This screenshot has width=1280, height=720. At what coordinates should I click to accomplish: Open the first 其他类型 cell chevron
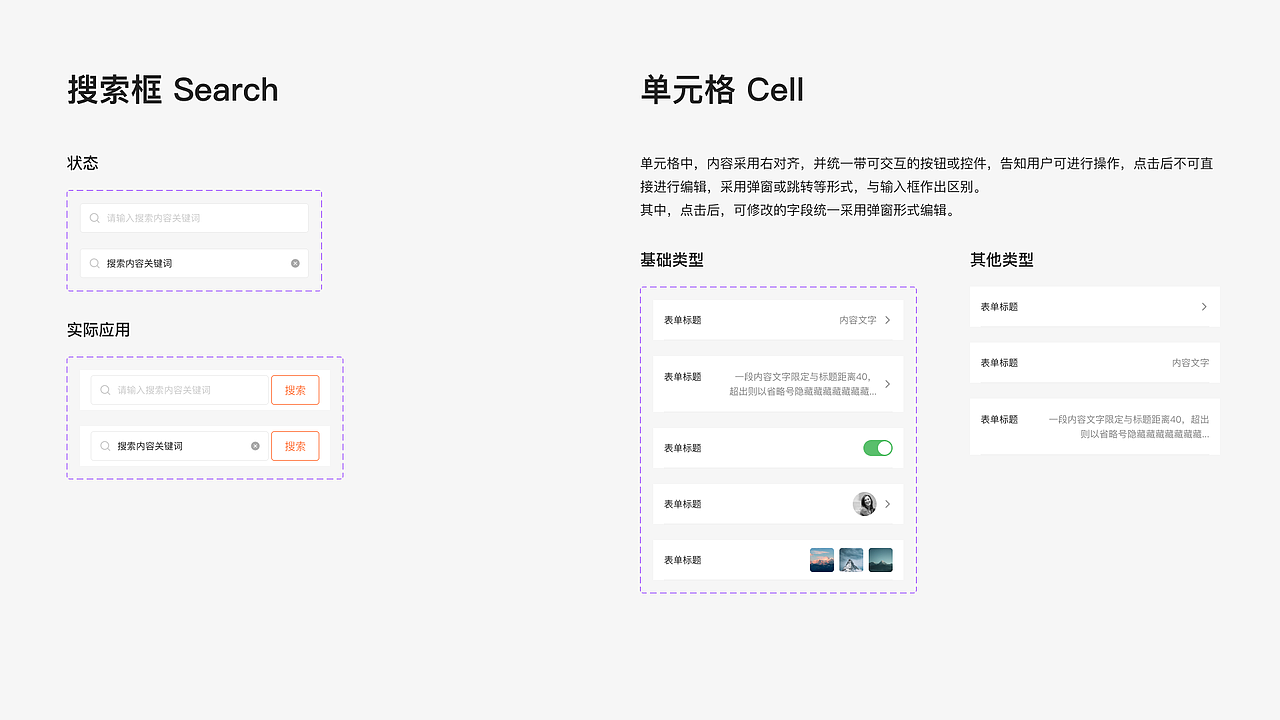point(1203,306)
